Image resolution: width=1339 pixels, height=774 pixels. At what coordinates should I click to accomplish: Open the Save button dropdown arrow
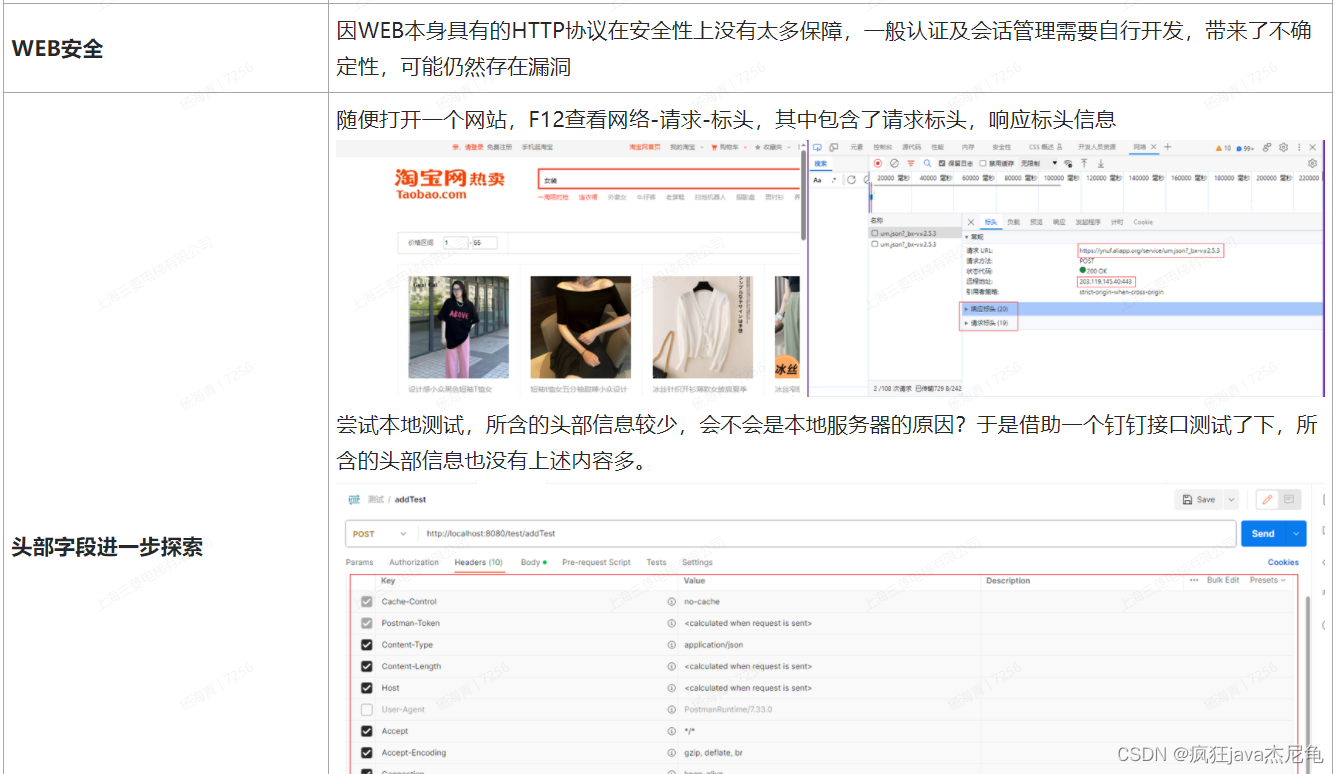1231,499
